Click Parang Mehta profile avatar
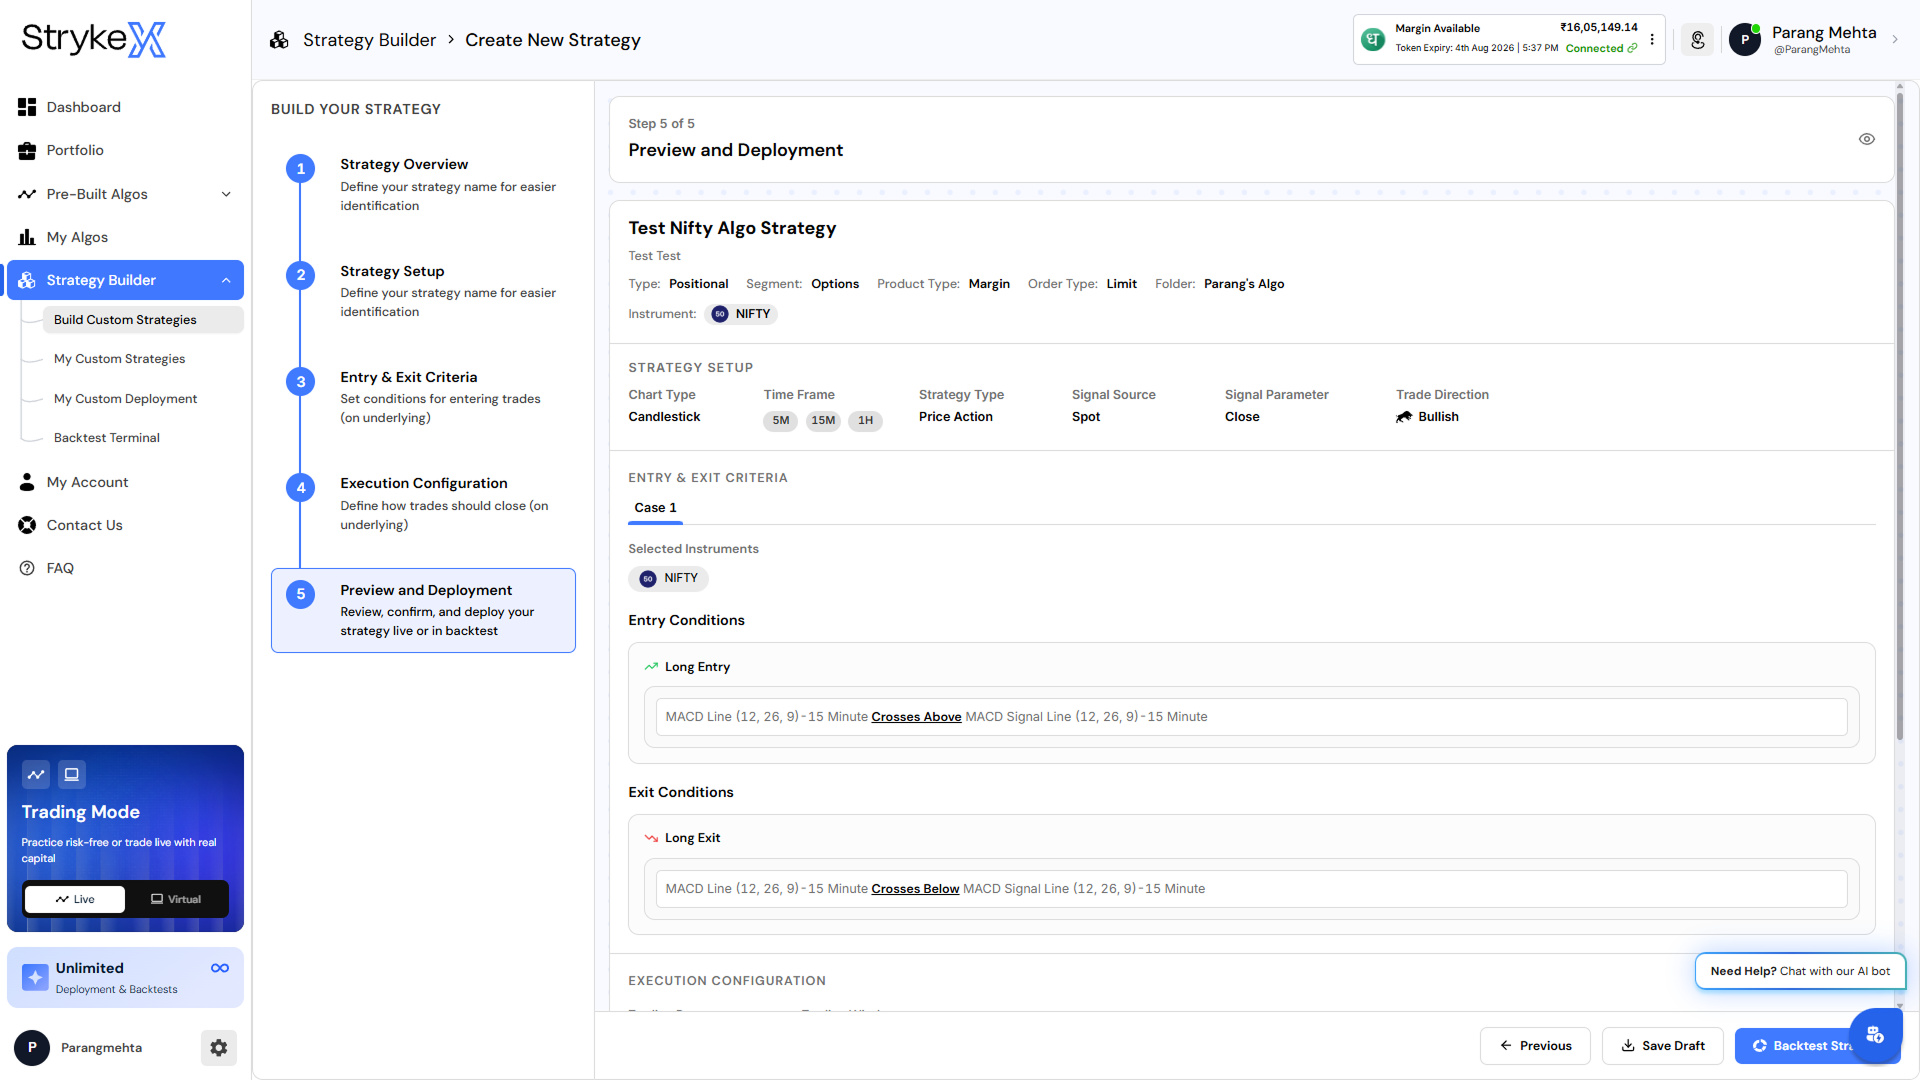This screenshot has width=1920, height=1080. pyautogui.click(x=1745, y=40)
